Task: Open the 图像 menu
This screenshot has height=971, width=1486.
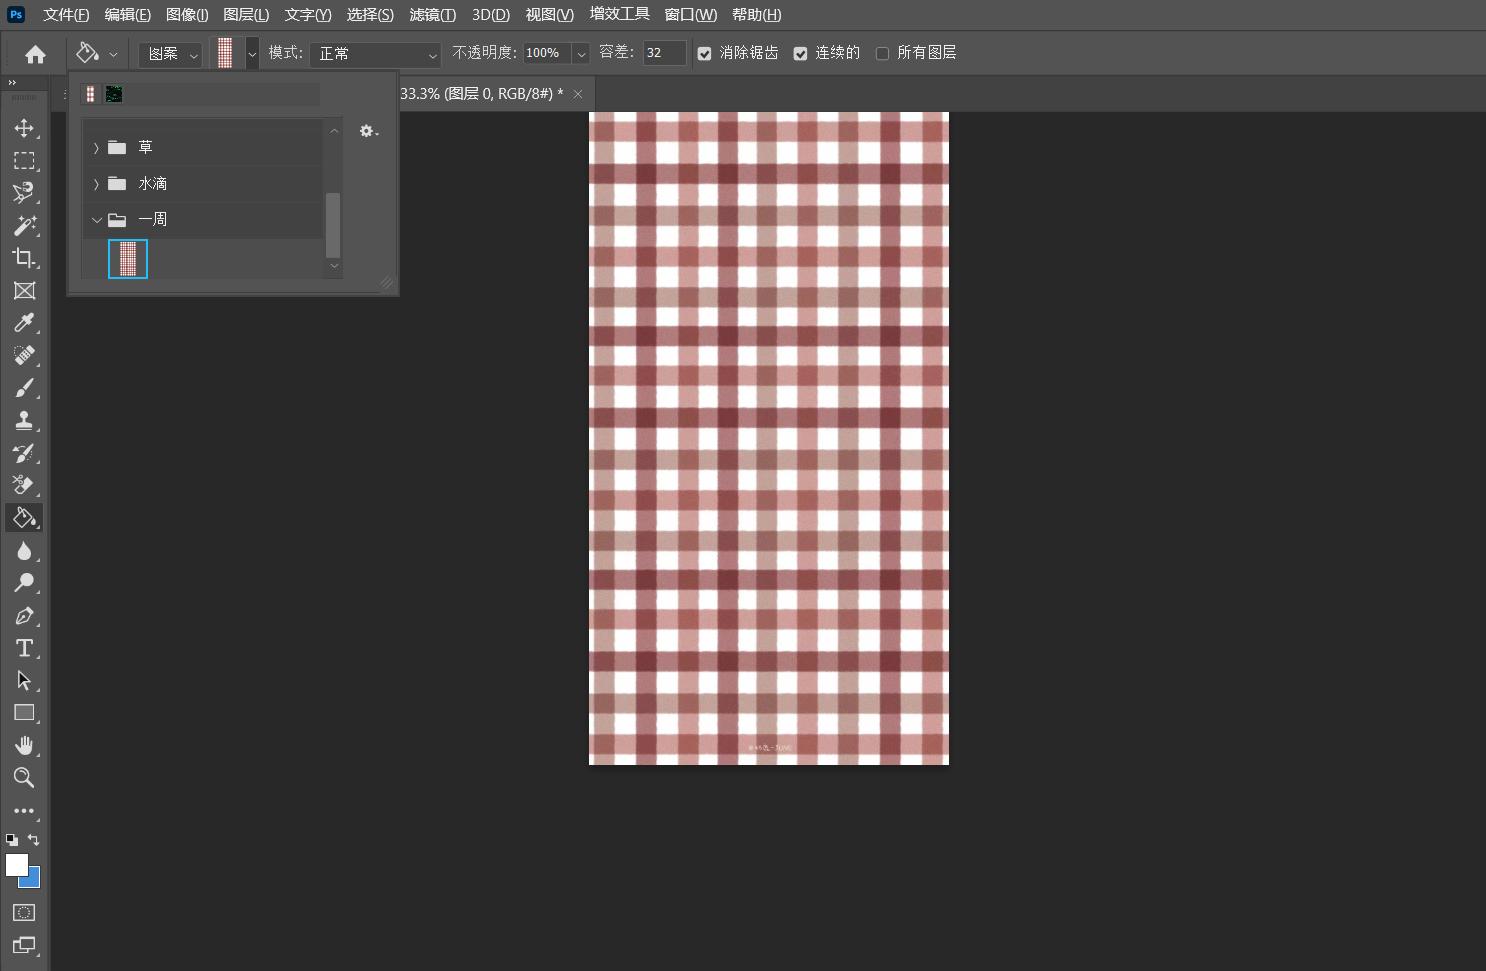Action: click(x=187, y=15)
